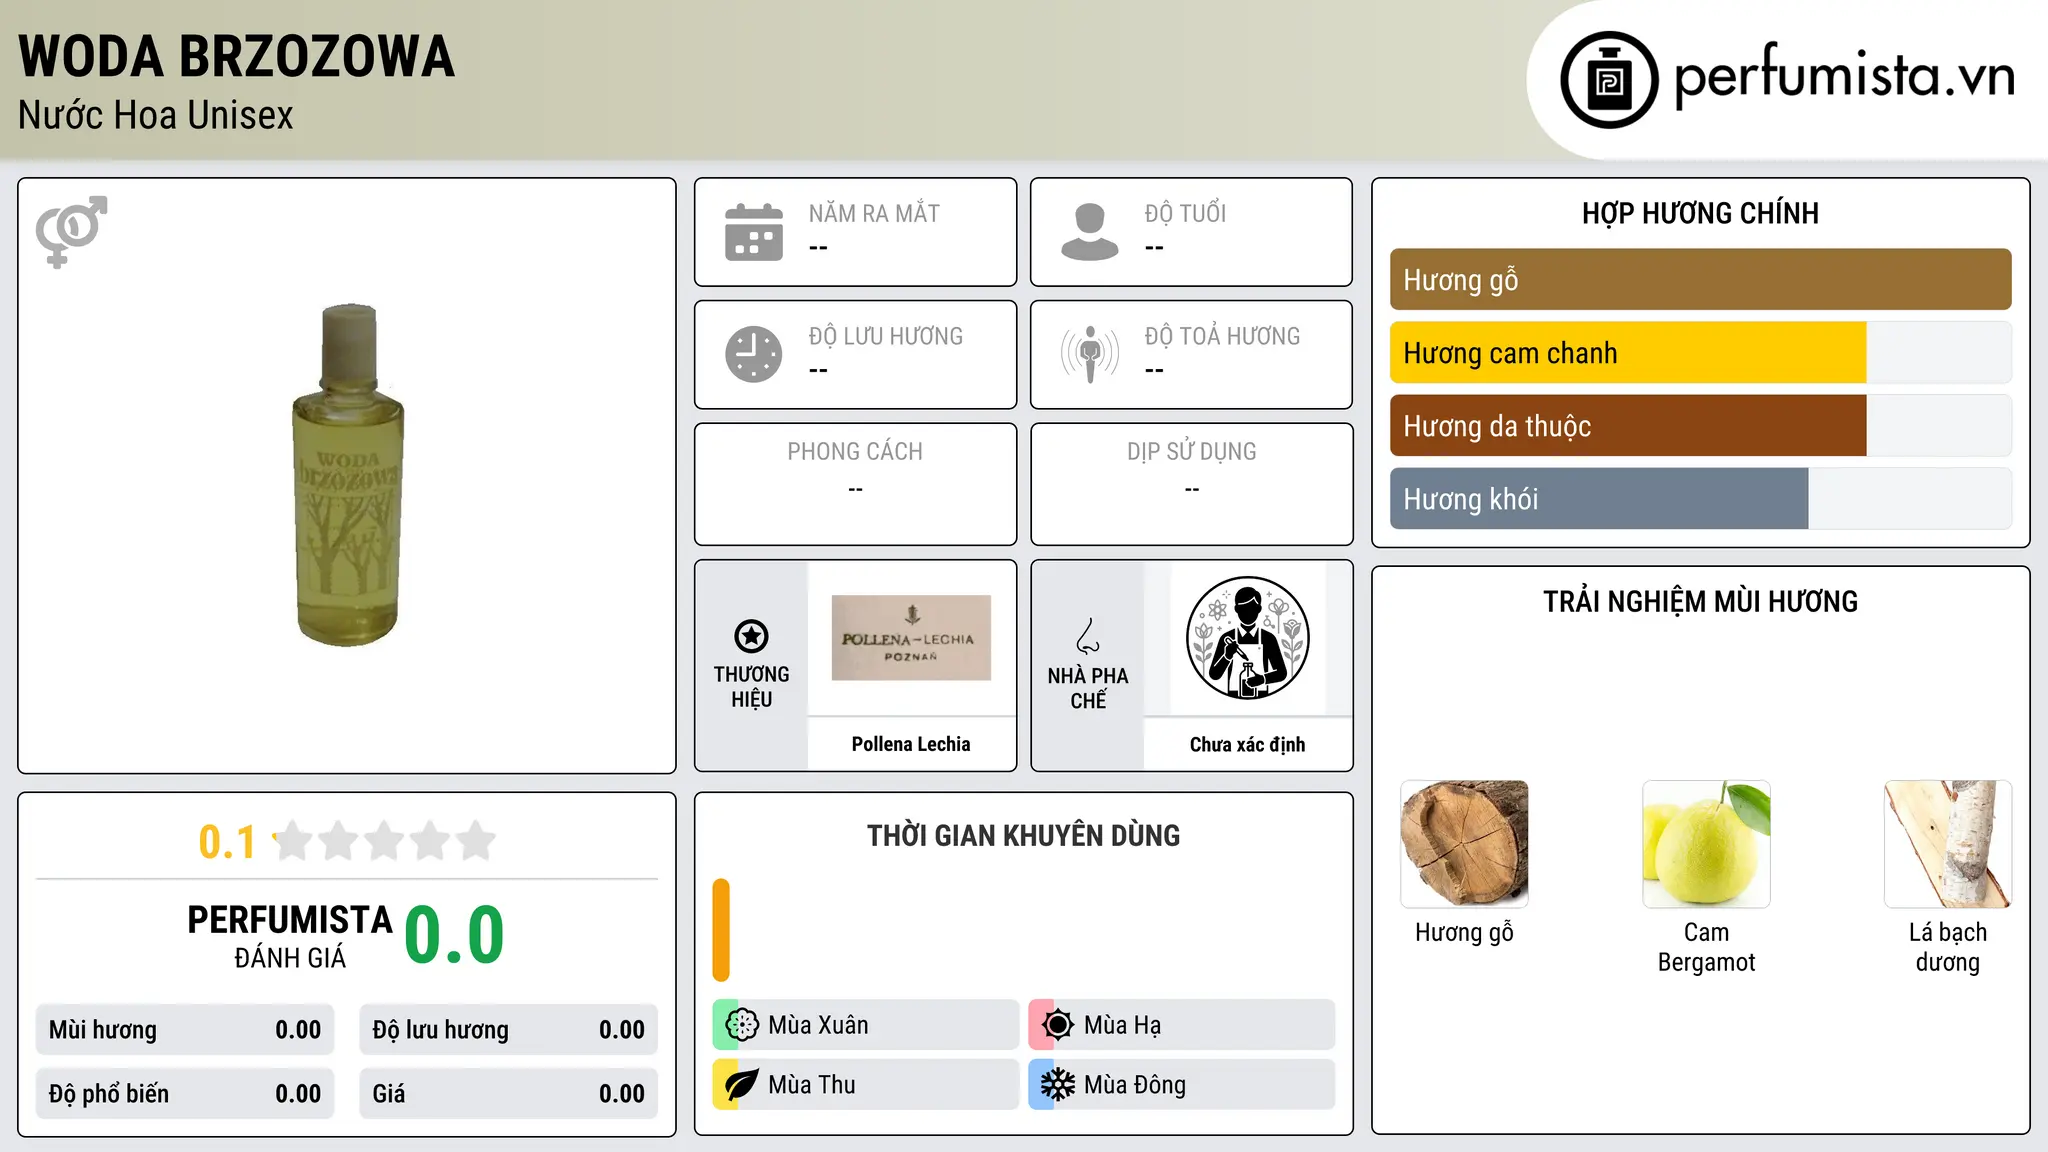The width and height of the screenshot is (2048, 1152).
Task: Open the Pollena-Lechia Poznań brand logo image
Action: pos(911,638)
